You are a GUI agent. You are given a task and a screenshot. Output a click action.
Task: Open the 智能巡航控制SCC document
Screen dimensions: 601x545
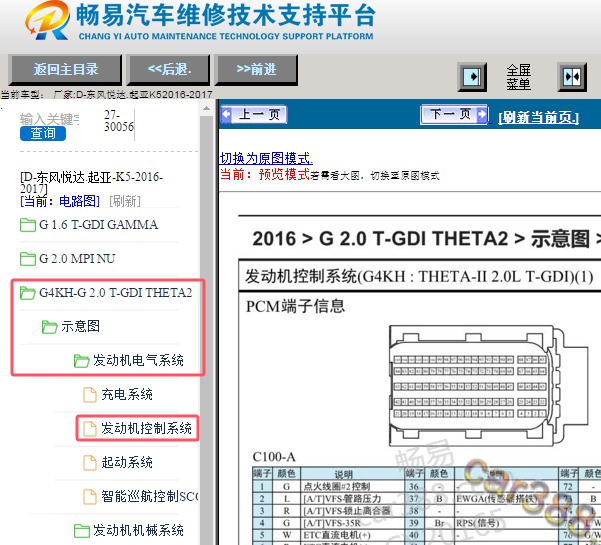[x=150, y=496]
